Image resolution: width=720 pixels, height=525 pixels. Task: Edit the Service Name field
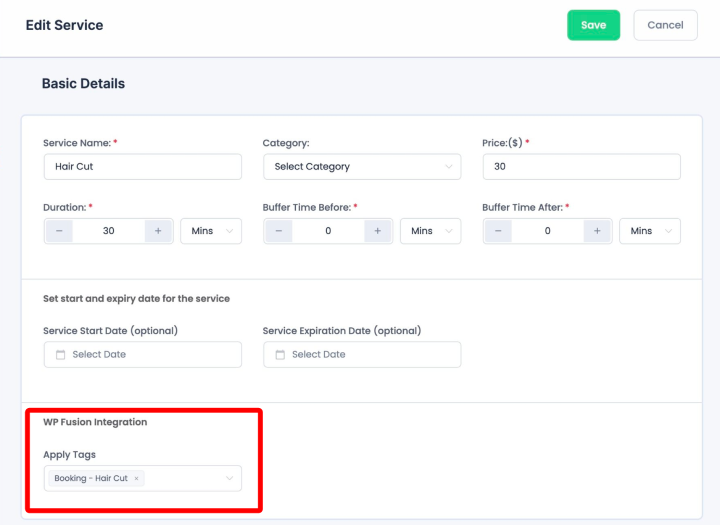(x=143, y=167)
